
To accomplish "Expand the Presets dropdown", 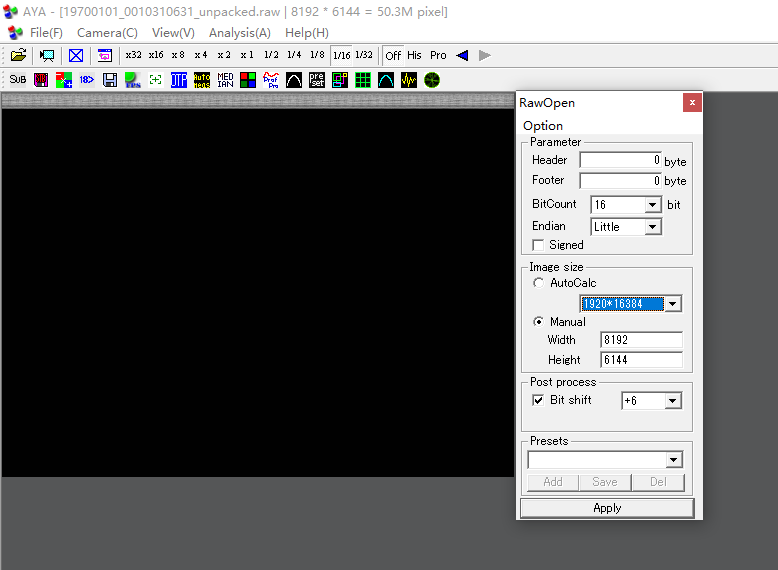I will tap(673, 460).
